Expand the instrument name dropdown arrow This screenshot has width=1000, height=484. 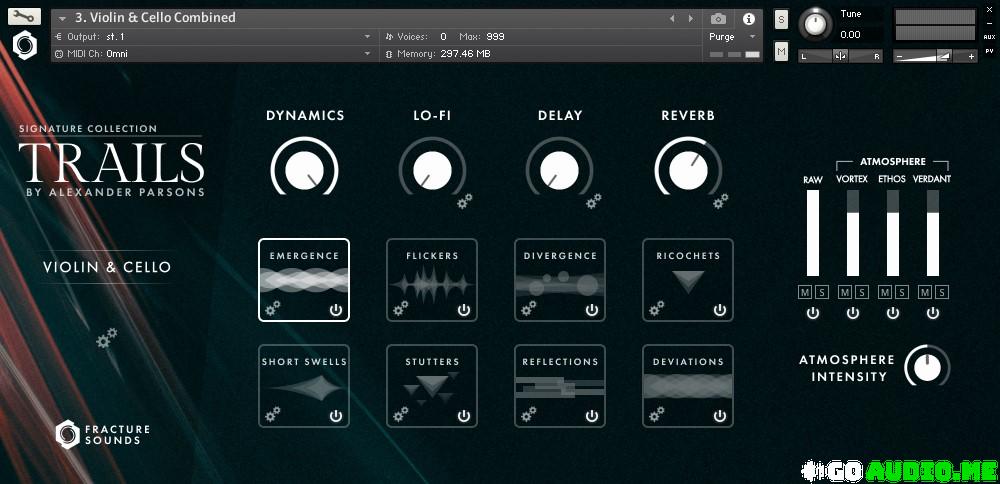pos(62,18)
